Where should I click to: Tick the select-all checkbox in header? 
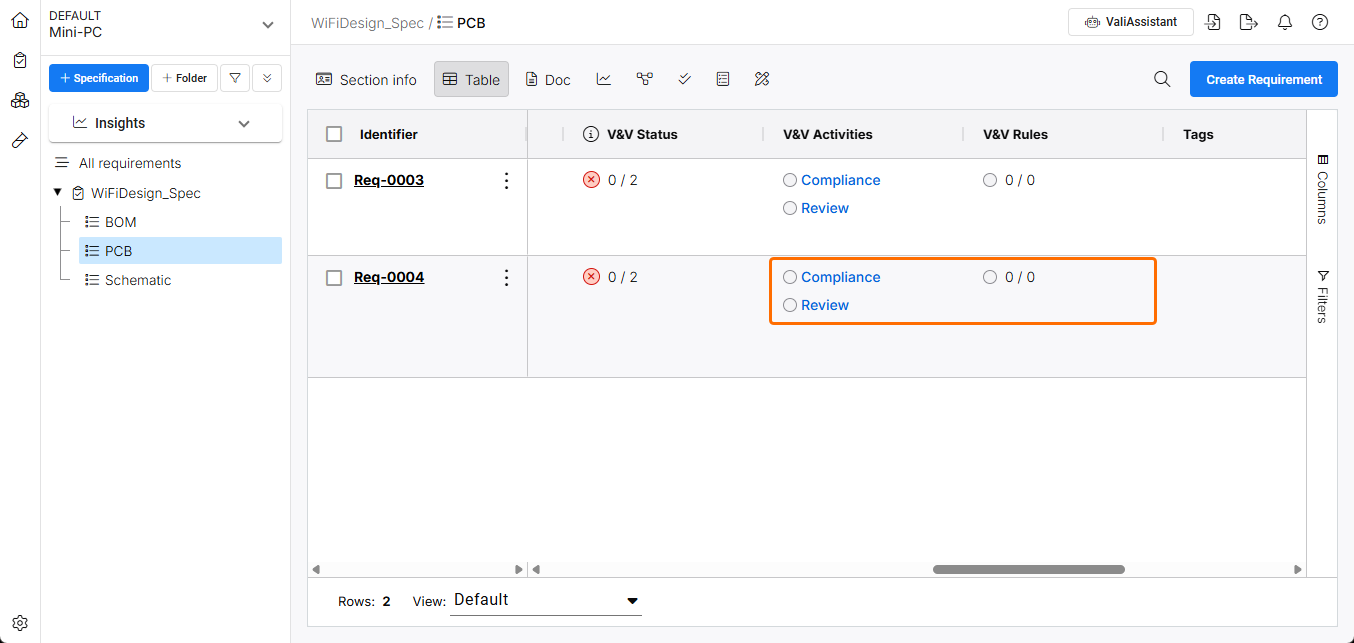coord(335,134)
